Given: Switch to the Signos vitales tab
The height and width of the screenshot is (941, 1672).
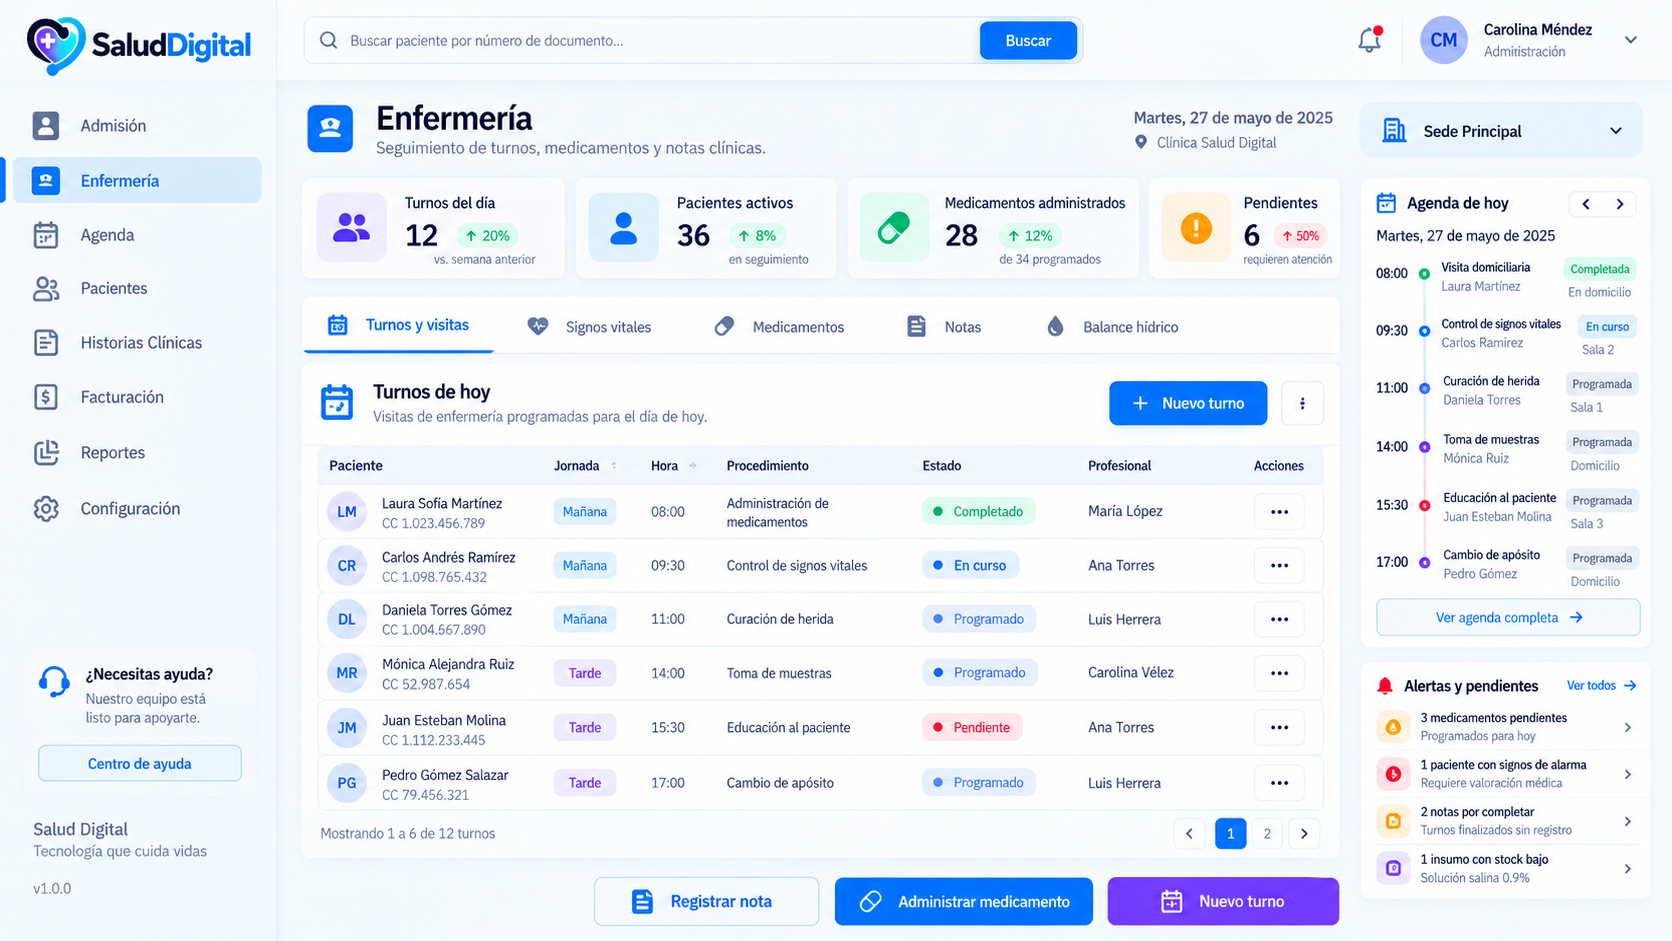Looking at the screenshot, I should point(590,327).
